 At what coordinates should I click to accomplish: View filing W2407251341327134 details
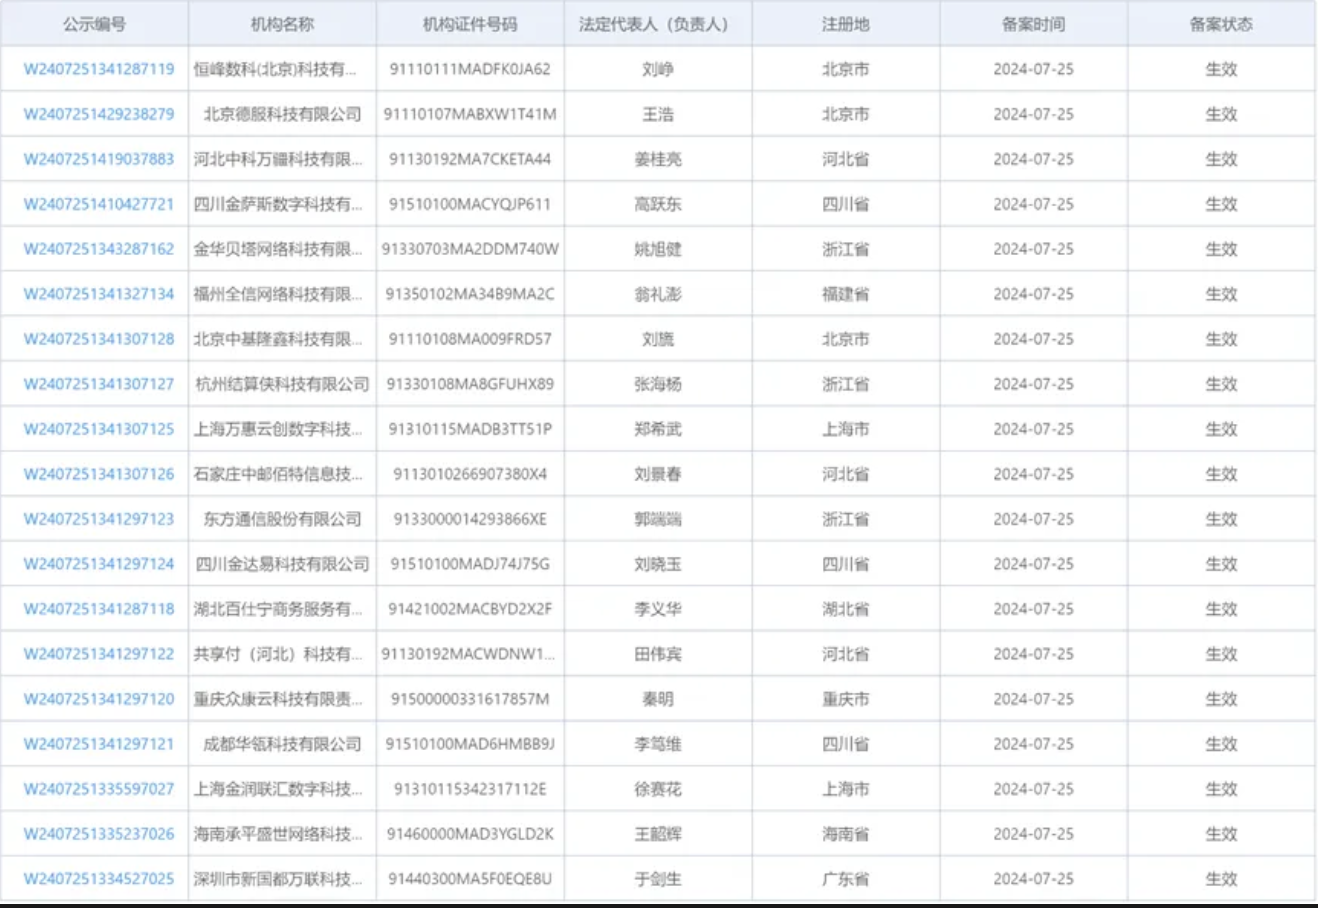coord(99,294)
